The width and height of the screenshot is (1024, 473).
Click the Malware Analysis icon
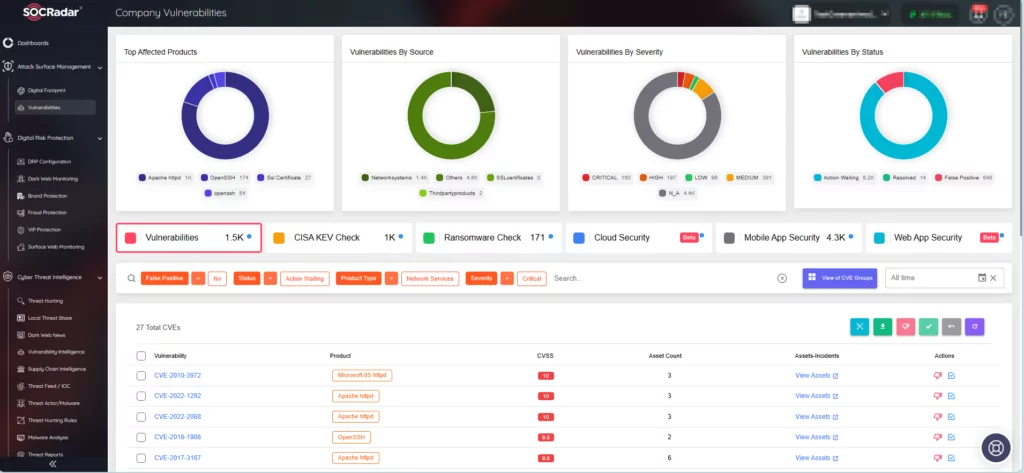pos(22,437)
